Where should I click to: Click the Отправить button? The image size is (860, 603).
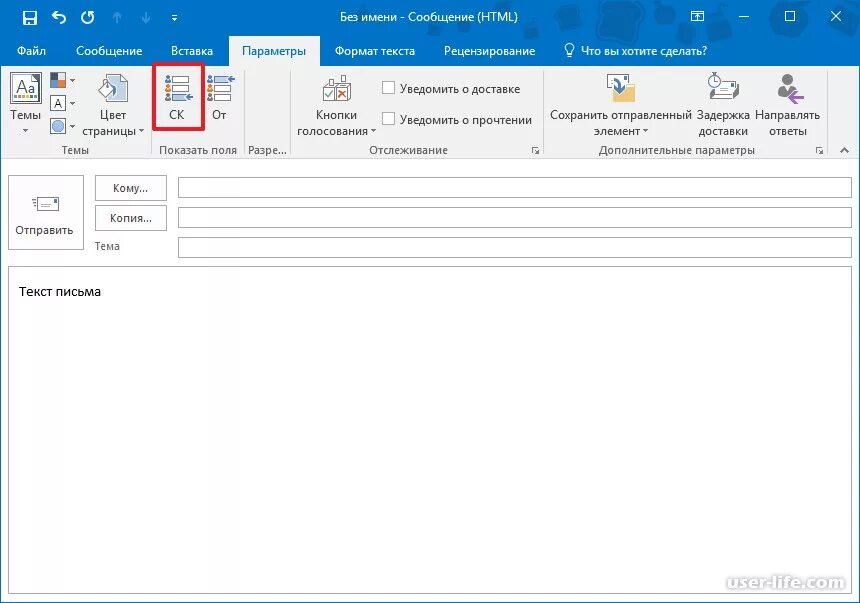coord(46,212)
